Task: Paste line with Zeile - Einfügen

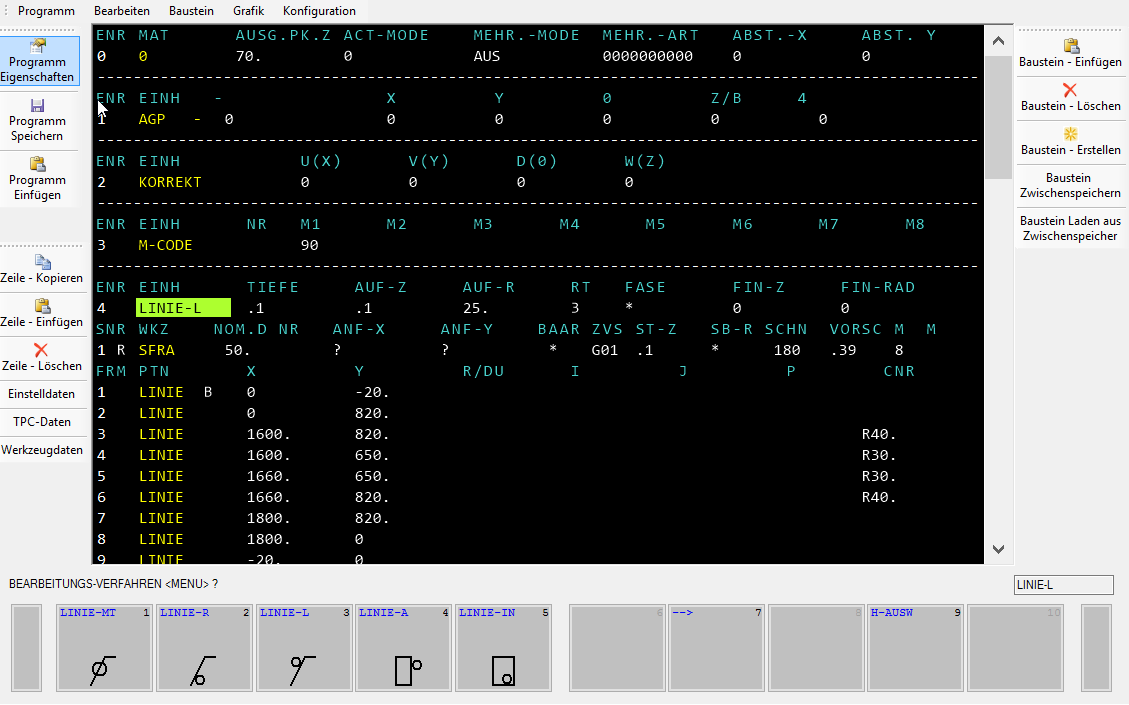Action: click(41, 313)
